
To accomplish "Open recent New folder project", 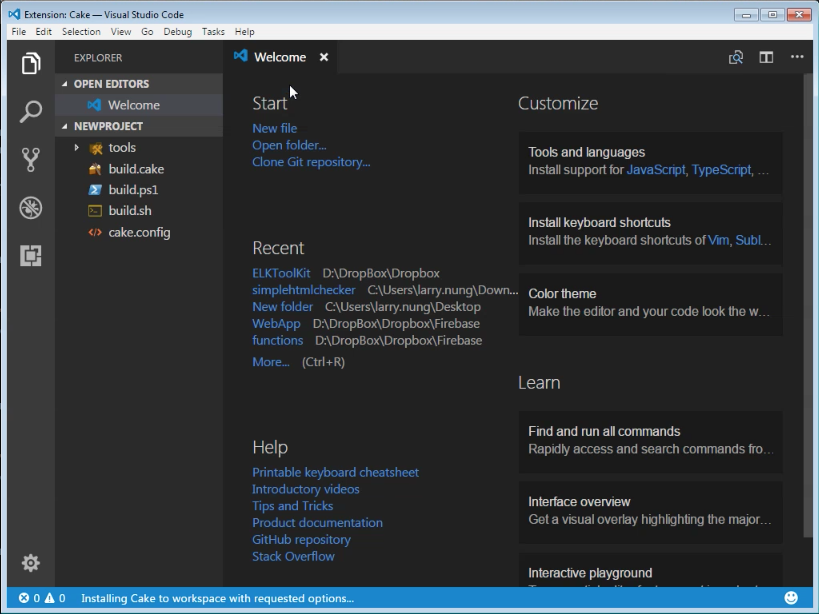I will pos(283,306).
